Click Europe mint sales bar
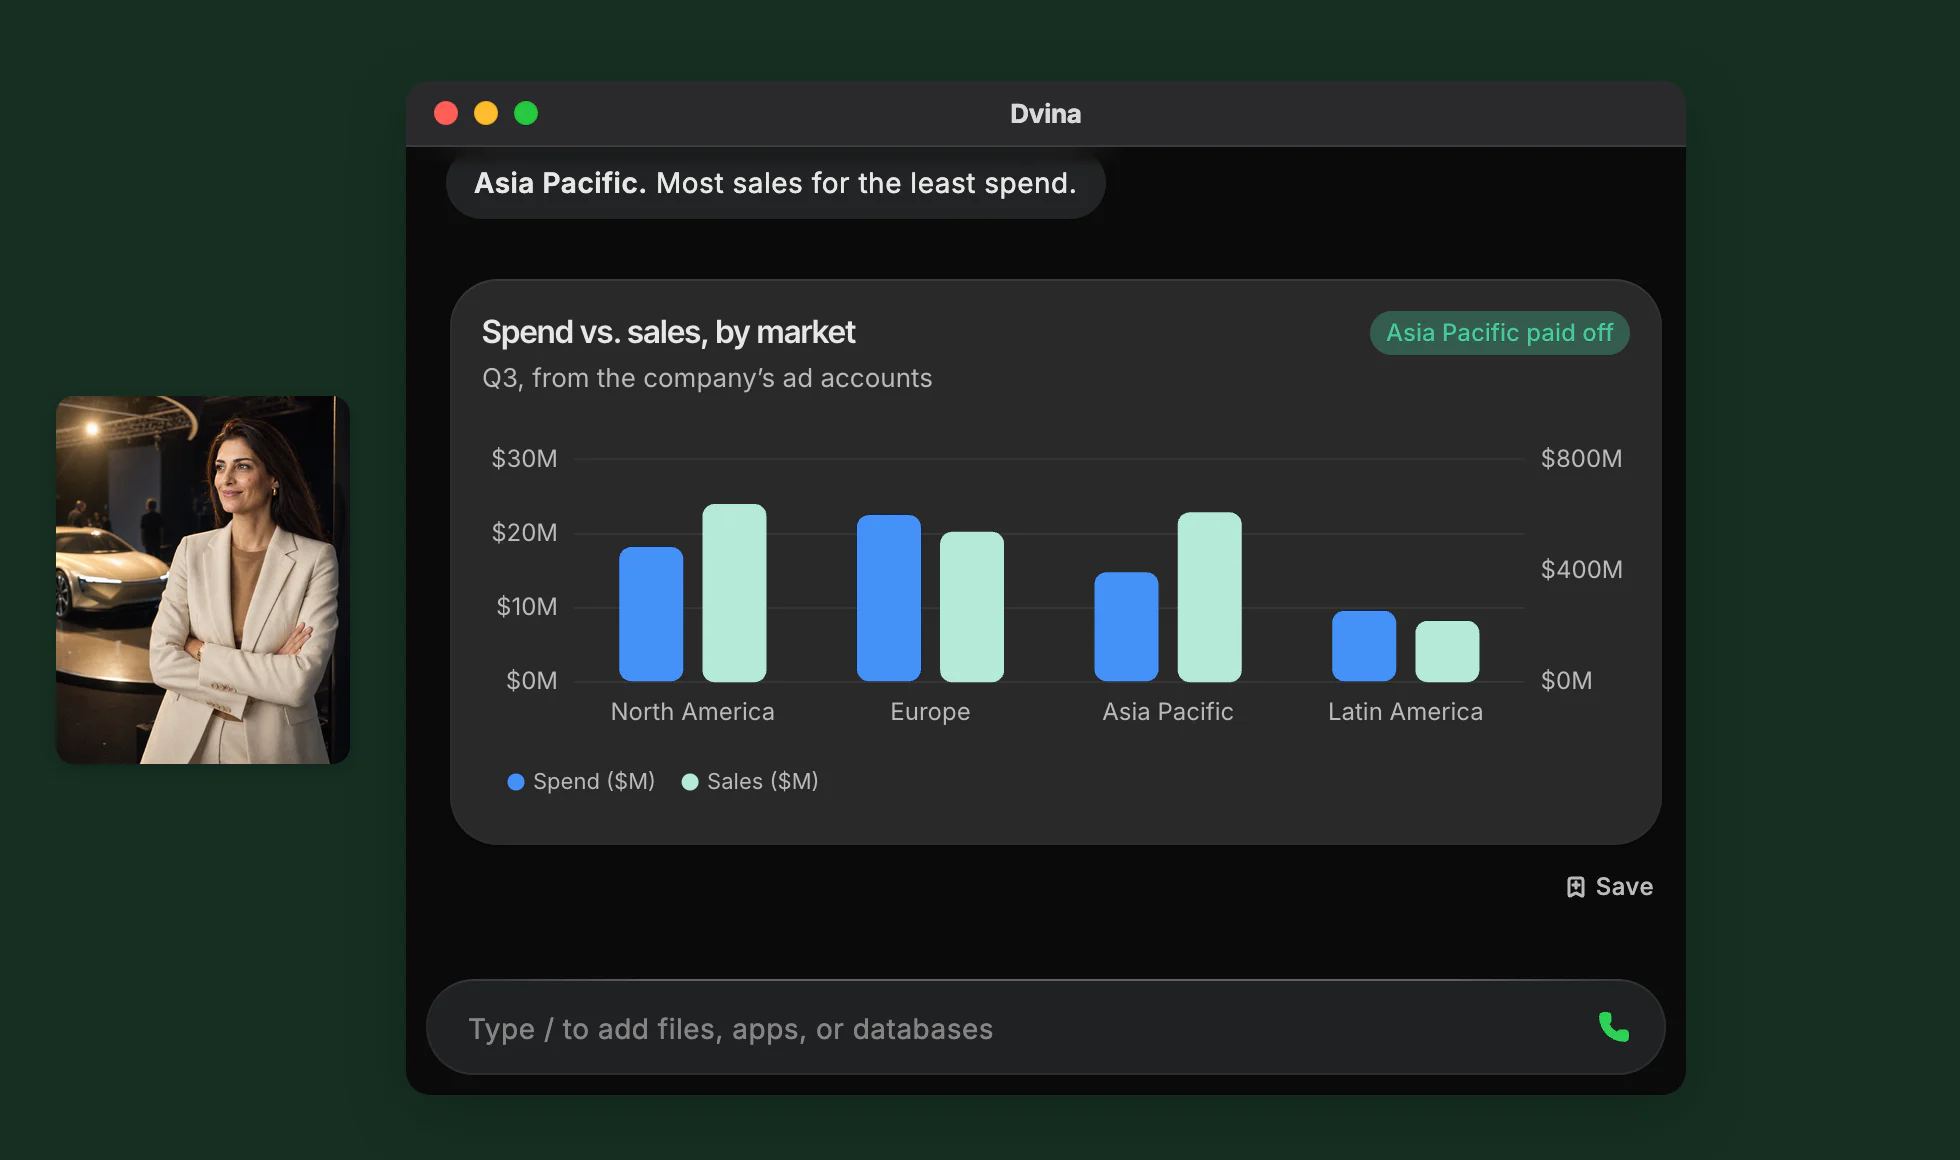This screenshot has height=1160, width=1960. 972,606
